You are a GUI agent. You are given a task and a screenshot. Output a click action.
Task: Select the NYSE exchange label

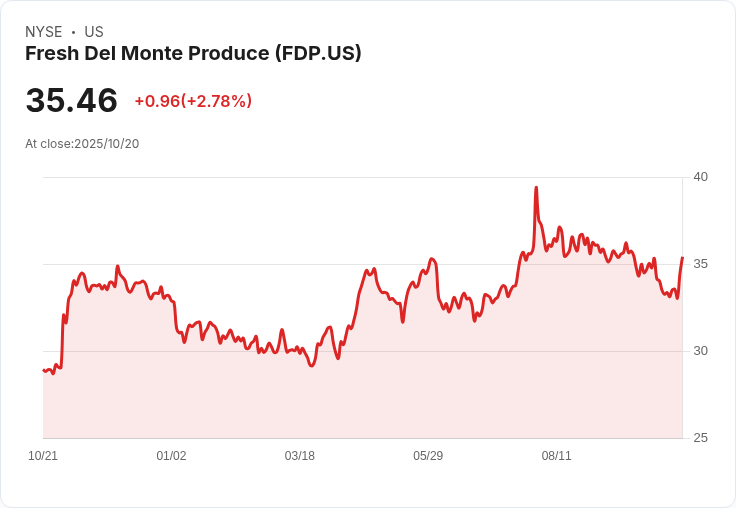click(x=44, y=32)
